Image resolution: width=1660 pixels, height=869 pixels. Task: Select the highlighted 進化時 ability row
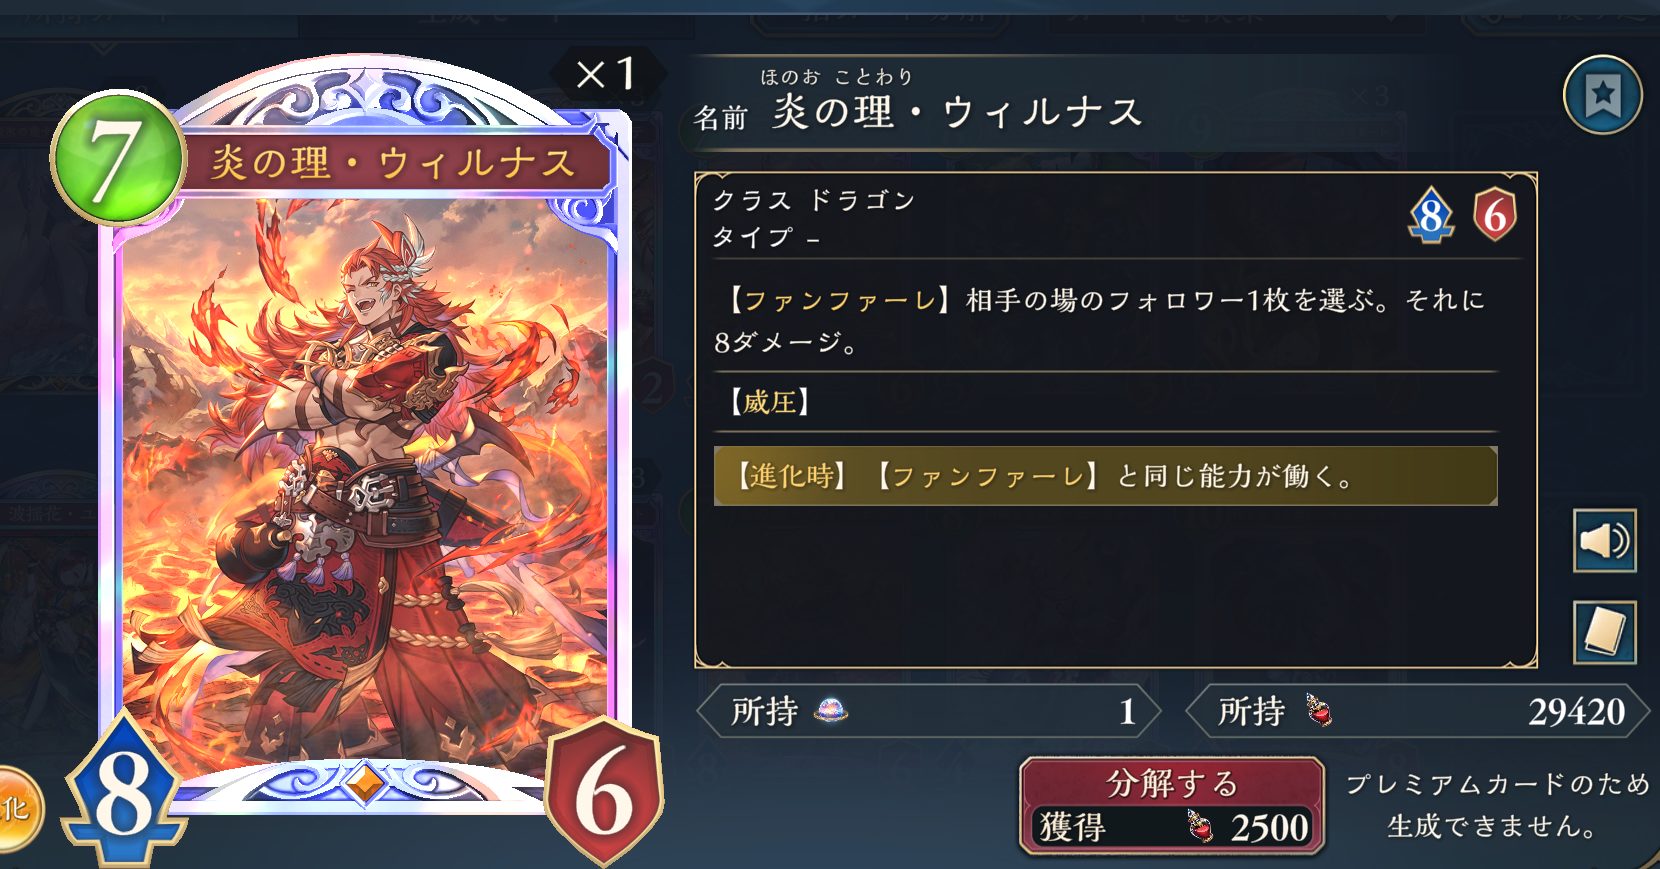click(x=1105, y=476)
